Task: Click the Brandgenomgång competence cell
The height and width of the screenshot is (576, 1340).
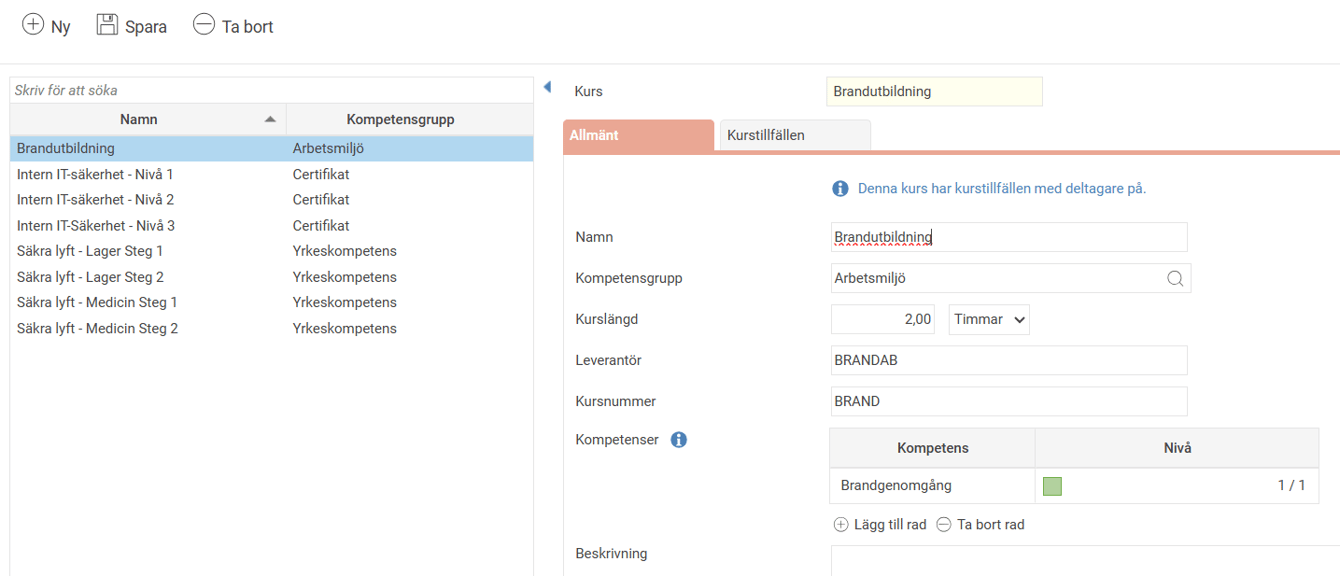Action: 932,486
